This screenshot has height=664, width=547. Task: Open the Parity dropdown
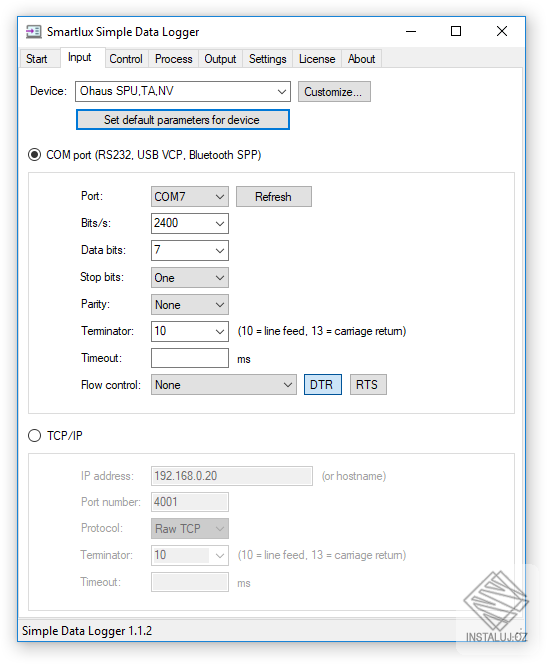[x=190, y=304]
